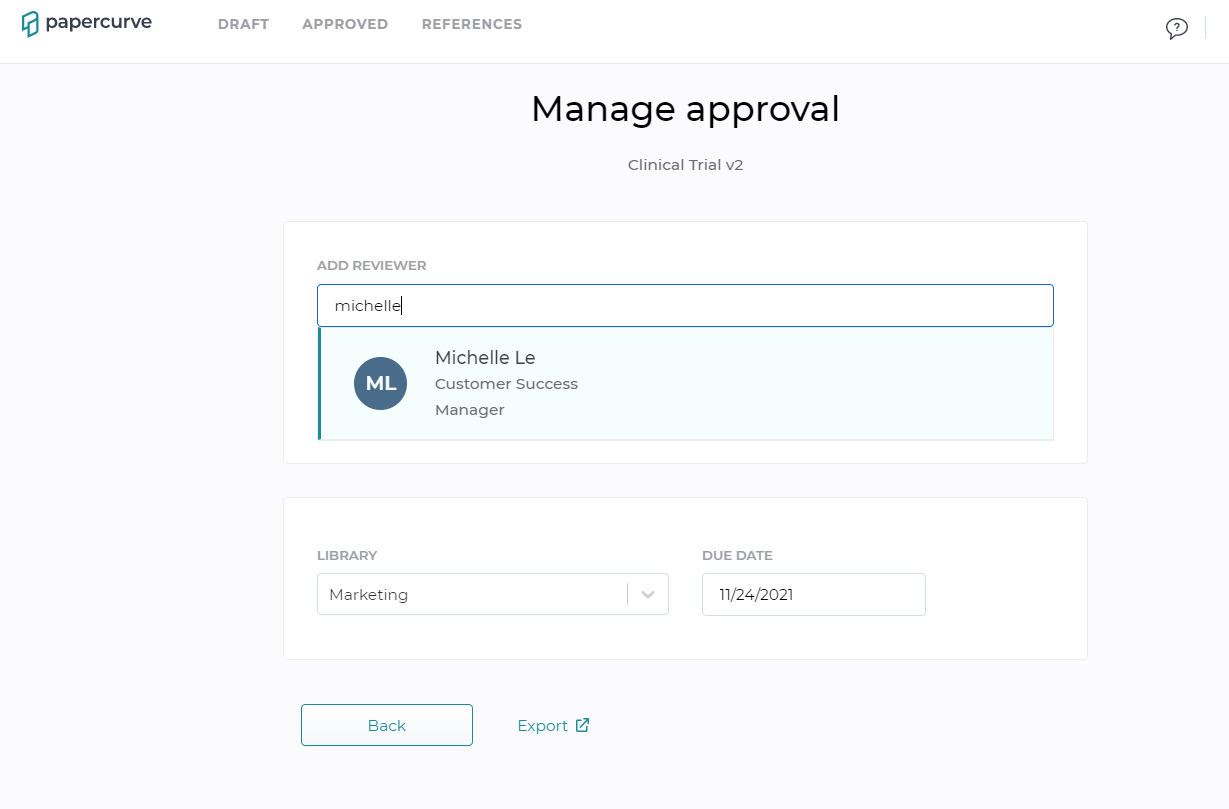Viewport: 1229px width, 809px height.
Task: Click the Clinical Trial v2 document title
Action: [x=685, y=164]
